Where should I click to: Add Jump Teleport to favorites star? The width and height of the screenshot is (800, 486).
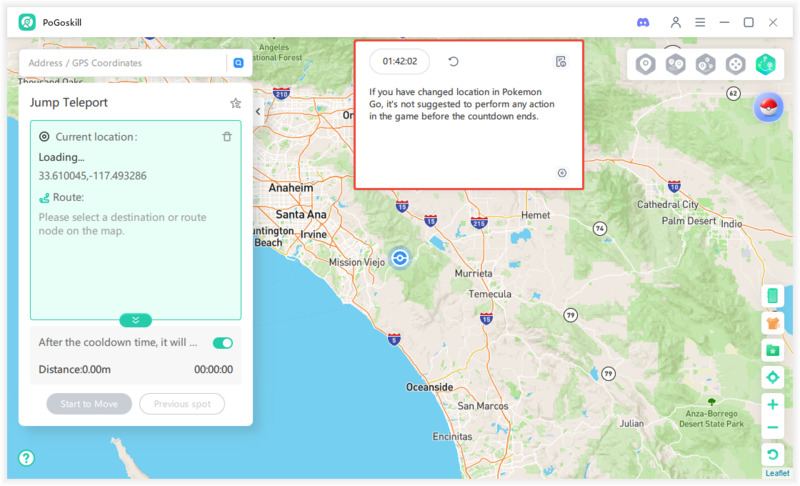(236, 103)
